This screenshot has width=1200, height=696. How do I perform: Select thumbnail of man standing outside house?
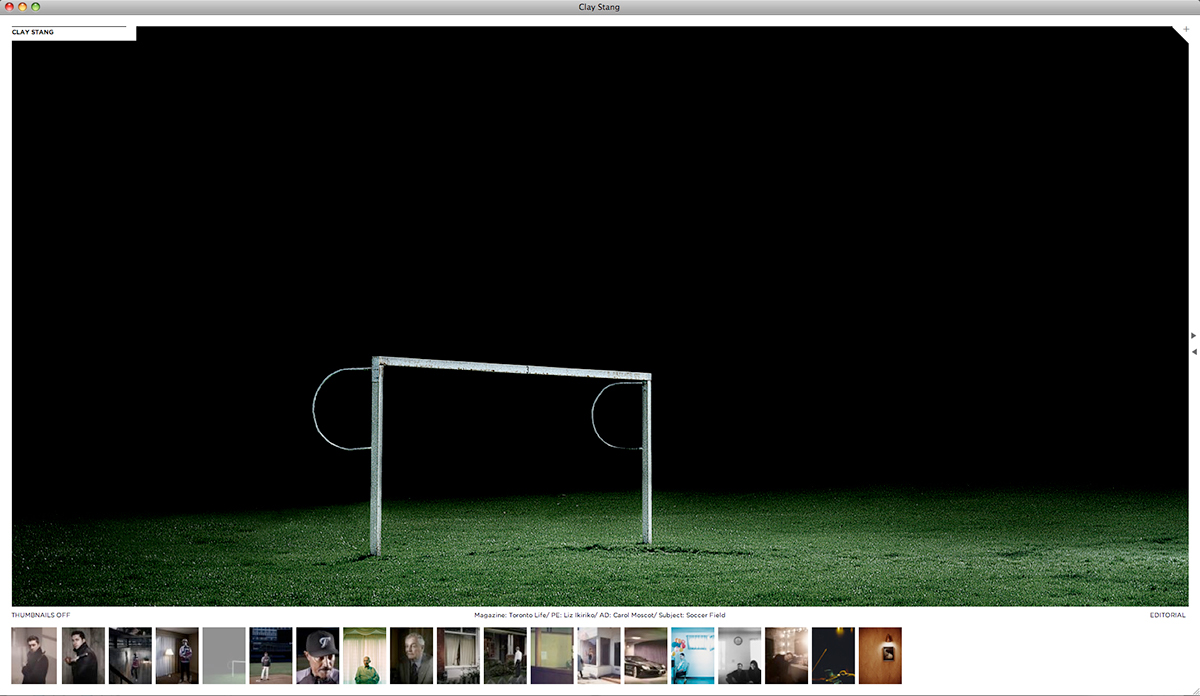coord(505,656)
